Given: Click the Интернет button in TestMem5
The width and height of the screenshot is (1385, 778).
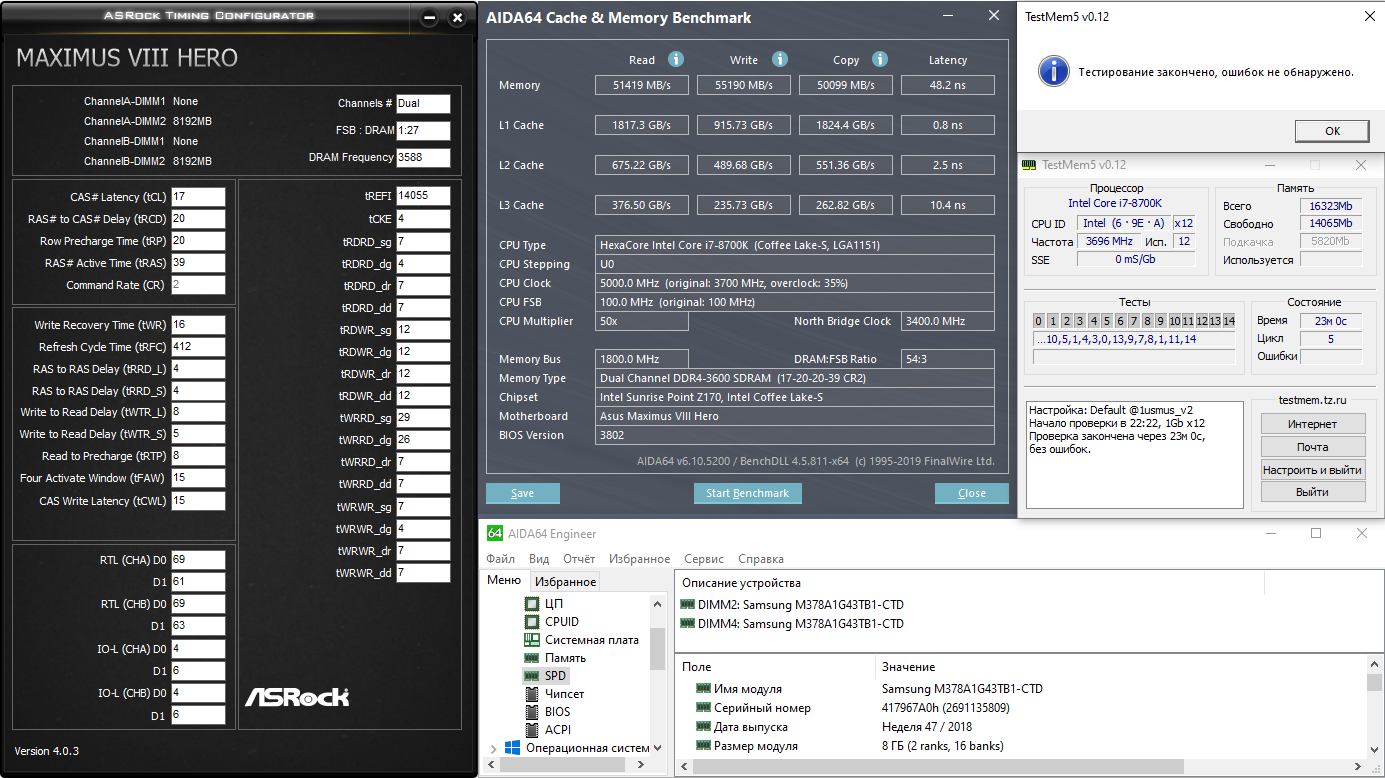Looking at the screenshot, I should point(1313,424).
